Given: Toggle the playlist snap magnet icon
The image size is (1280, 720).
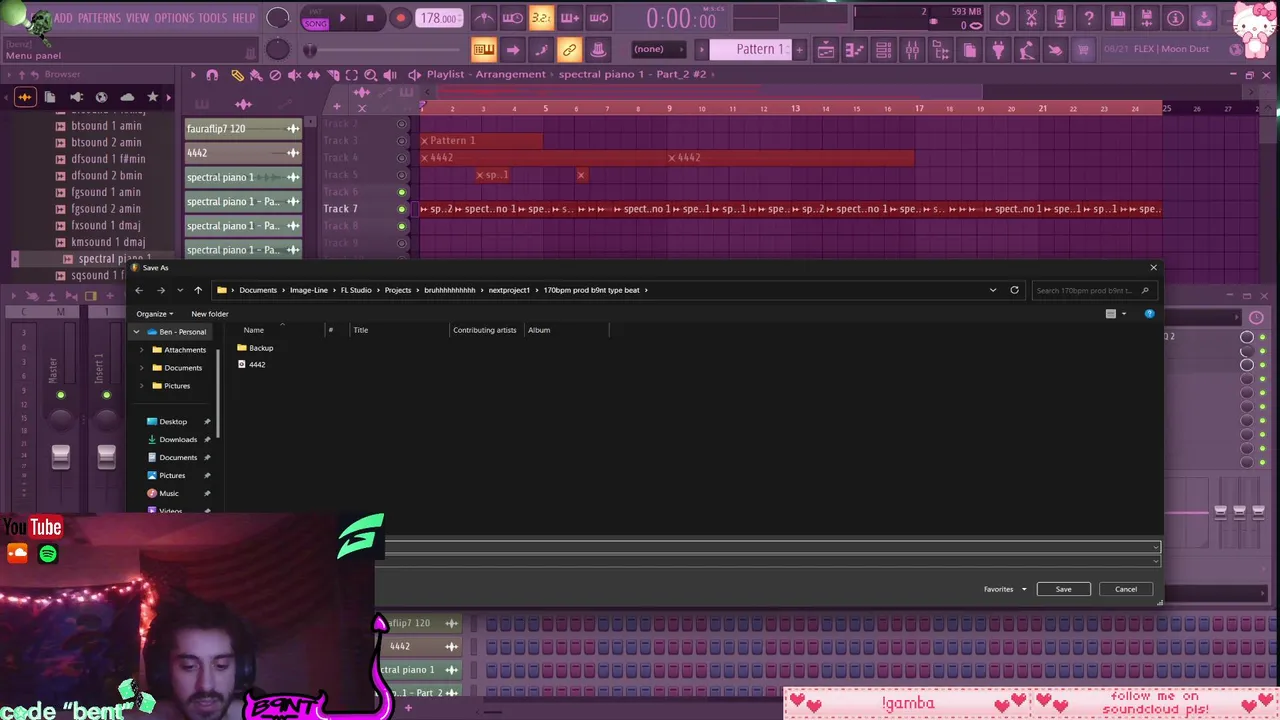Looking at the screenshot, I should click(x=212, y=75).
